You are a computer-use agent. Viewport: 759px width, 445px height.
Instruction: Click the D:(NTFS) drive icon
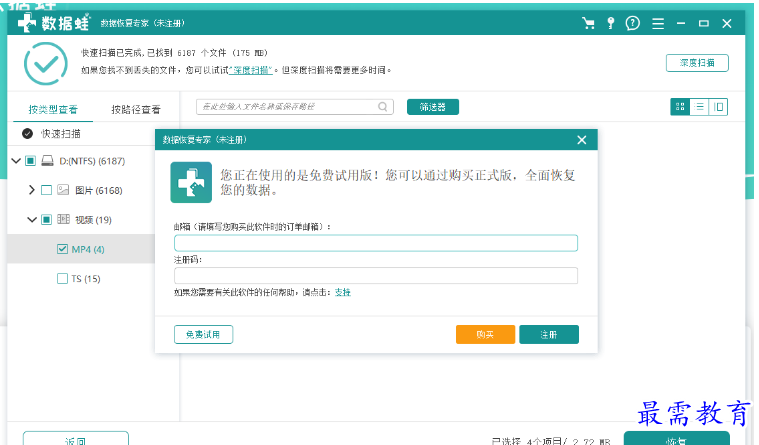point(47,161)
